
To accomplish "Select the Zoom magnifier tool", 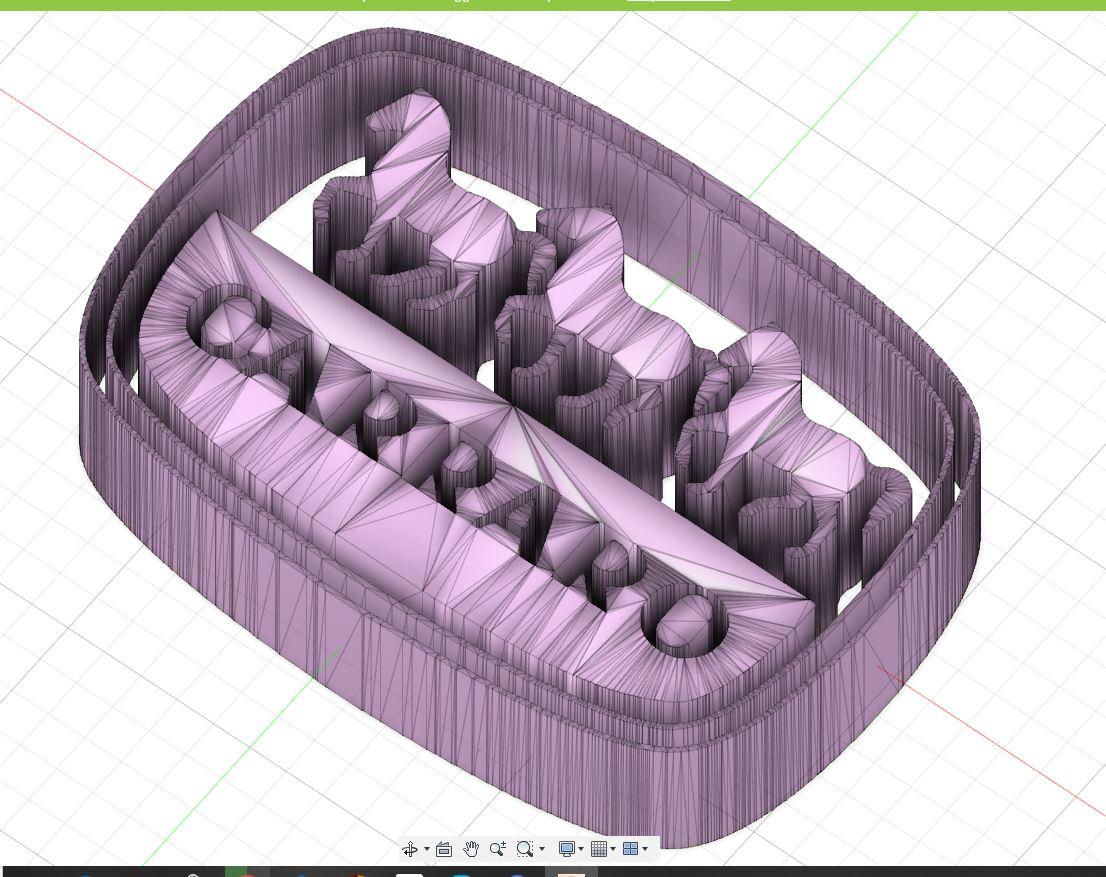I will coord(497,849).
